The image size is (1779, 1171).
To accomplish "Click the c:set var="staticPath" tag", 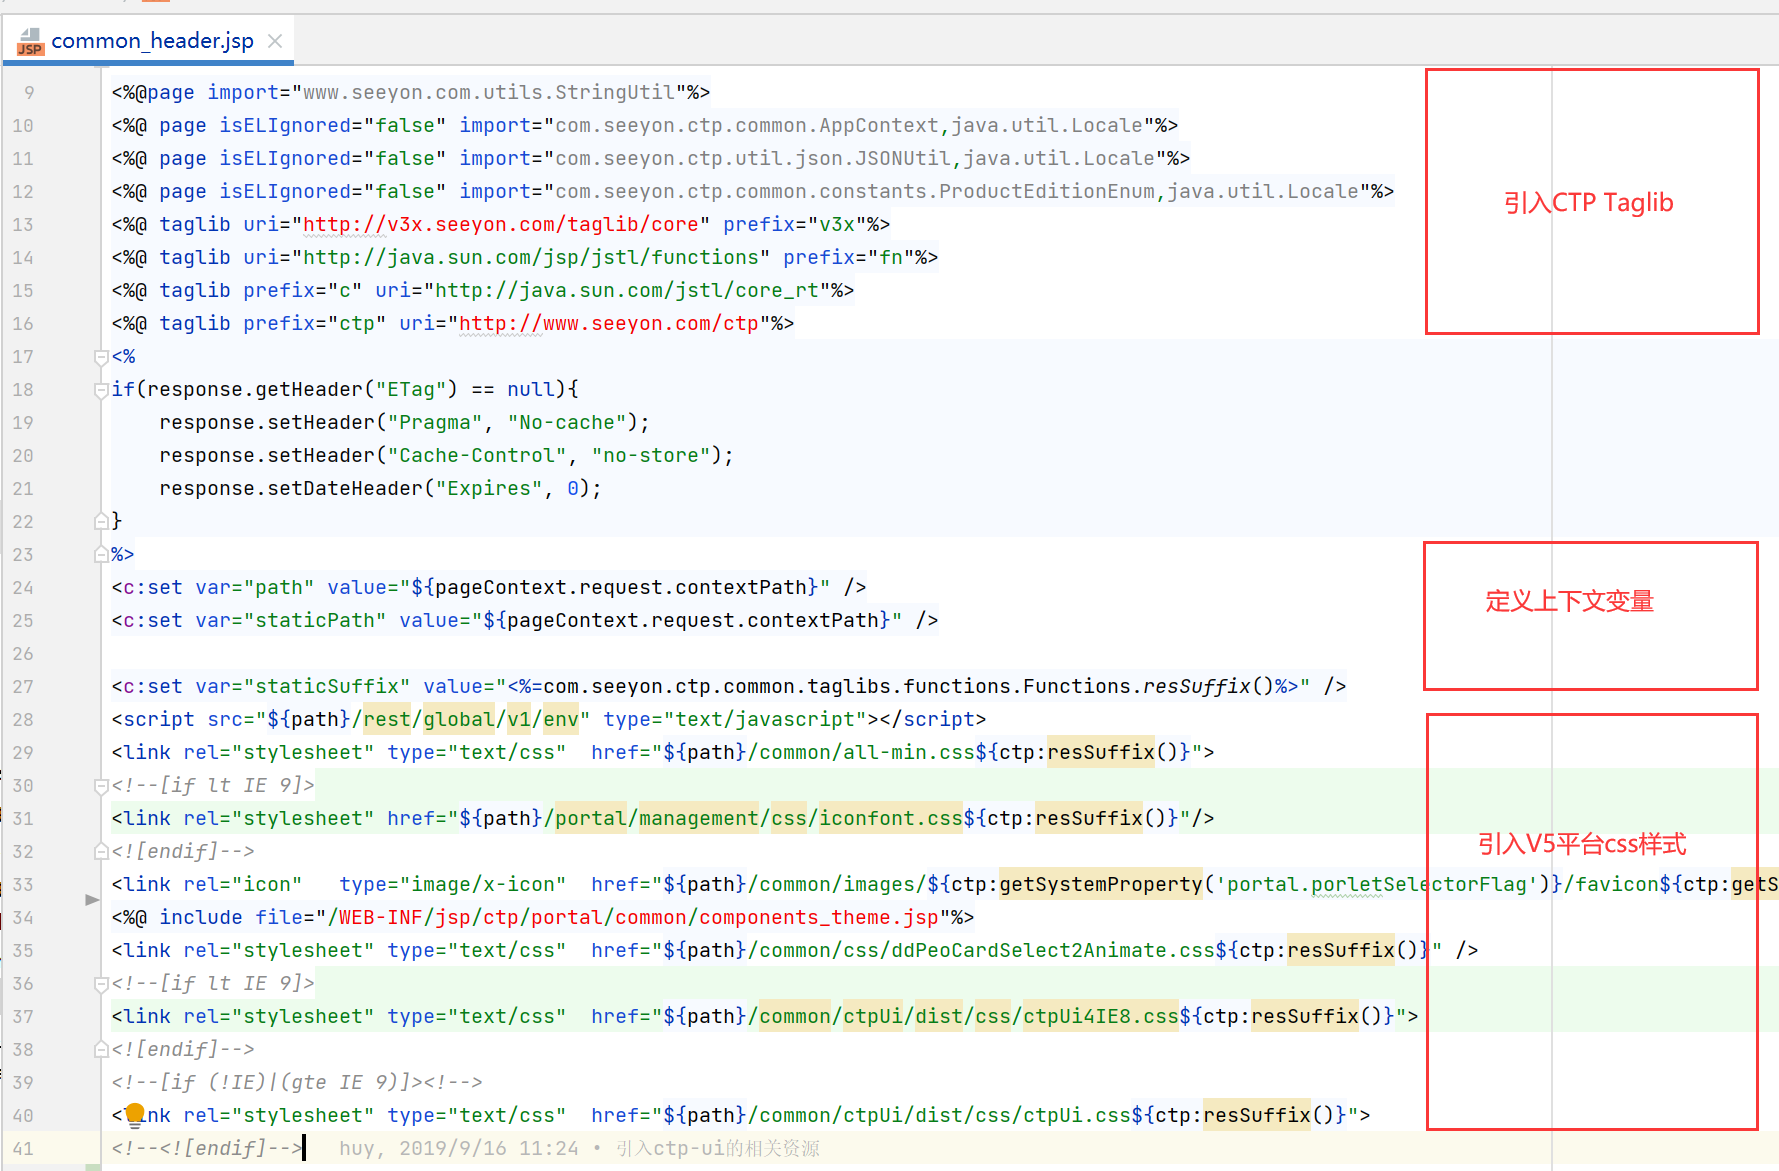I will click(525, 621).
